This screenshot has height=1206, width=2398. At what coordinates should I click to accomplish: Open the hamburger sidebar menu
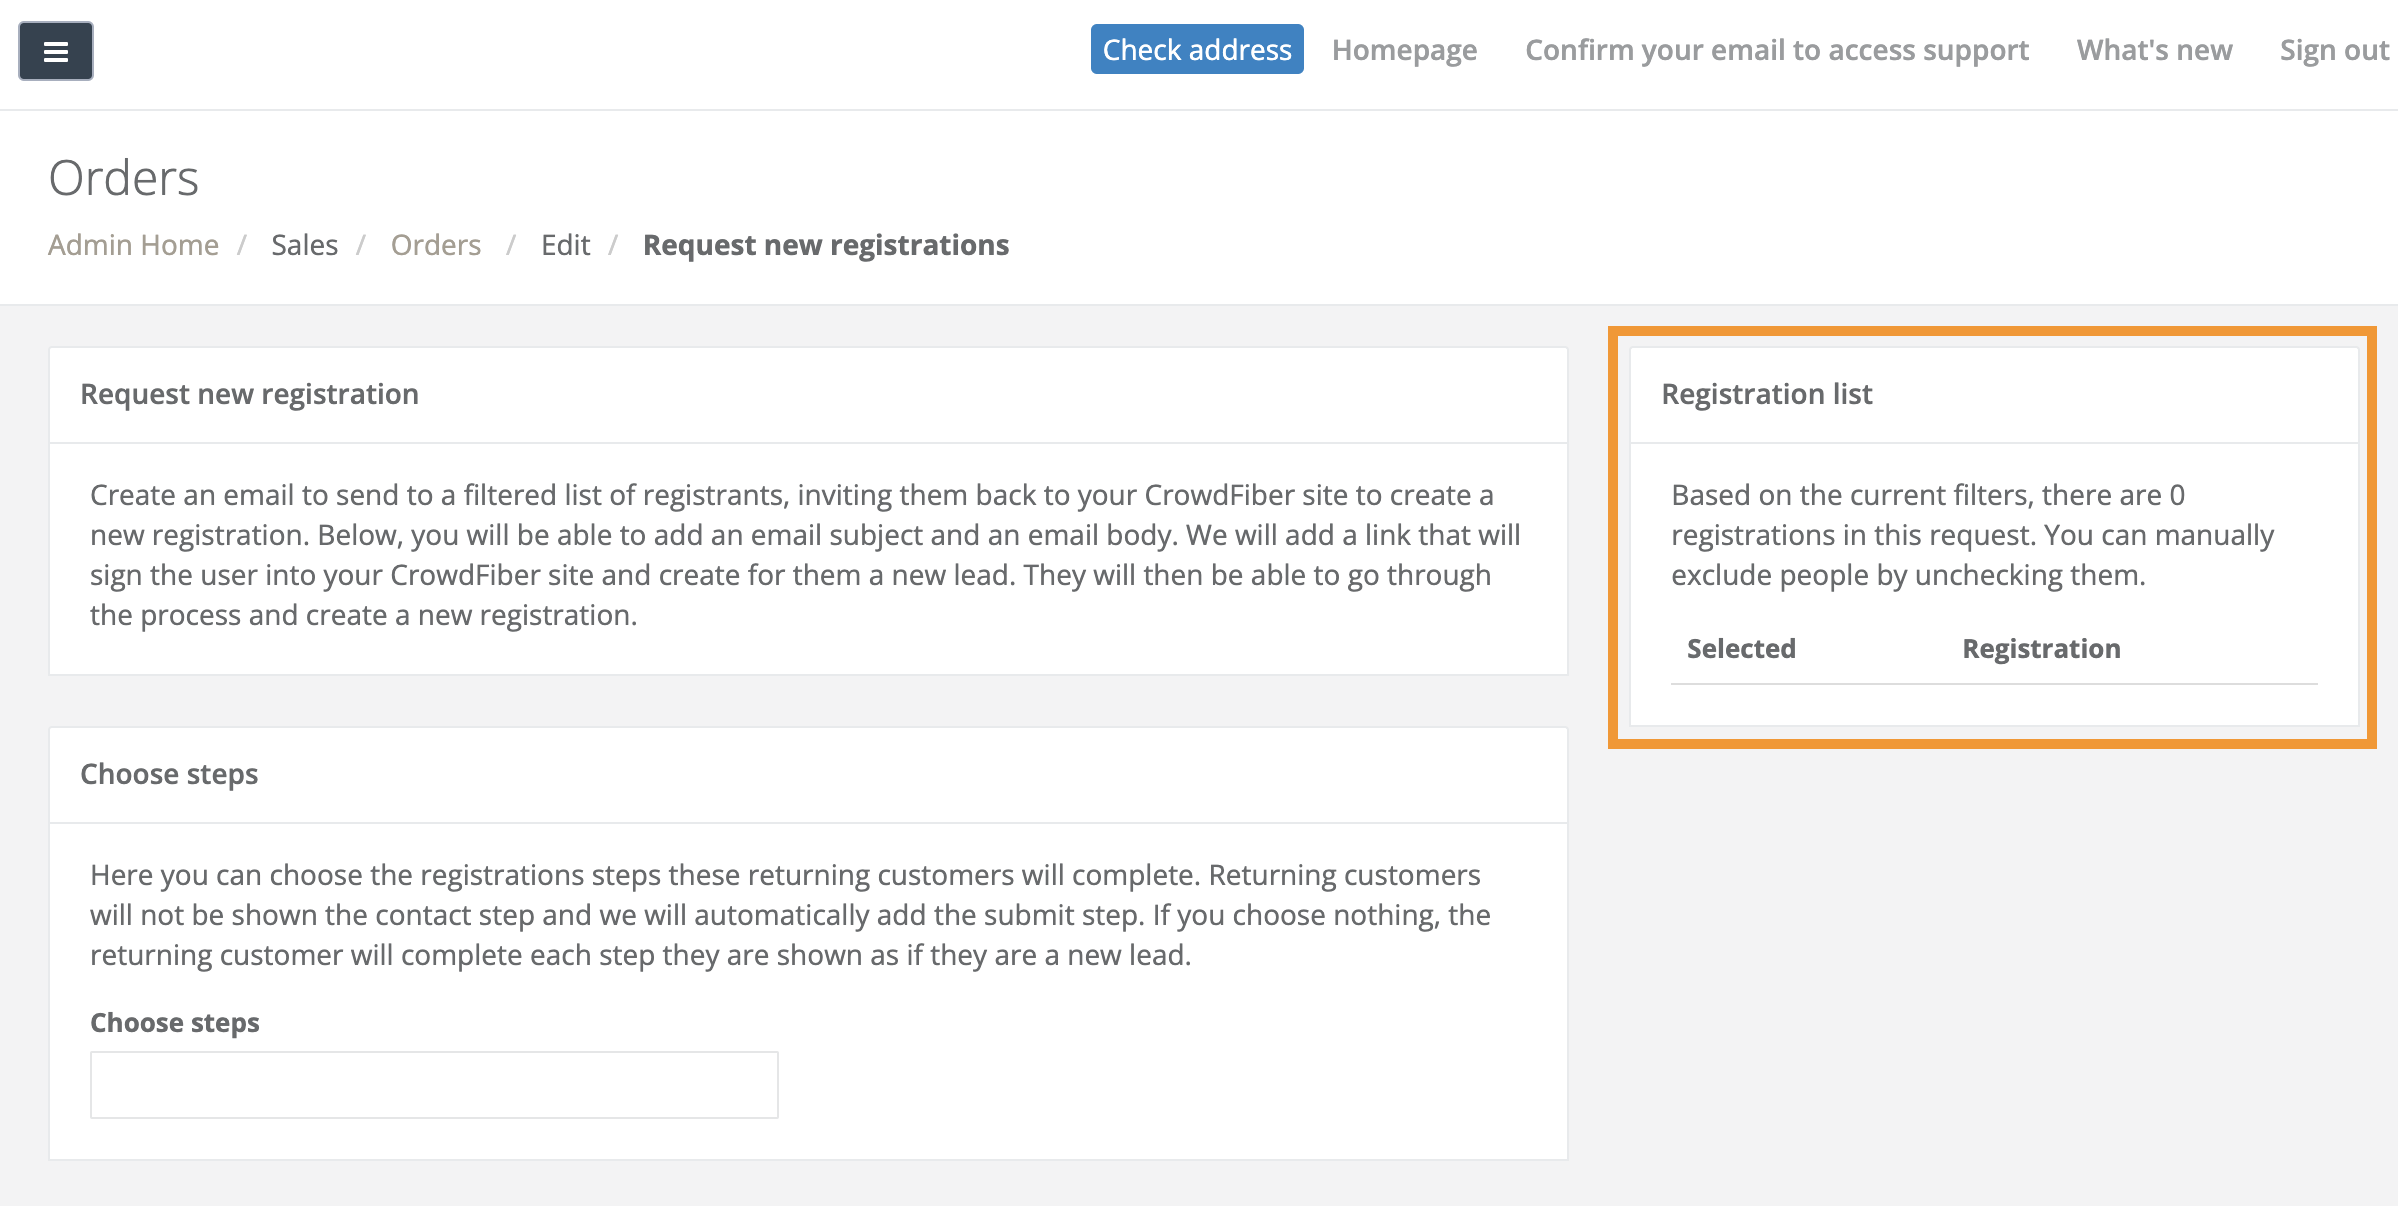click(x=56, y=51)
